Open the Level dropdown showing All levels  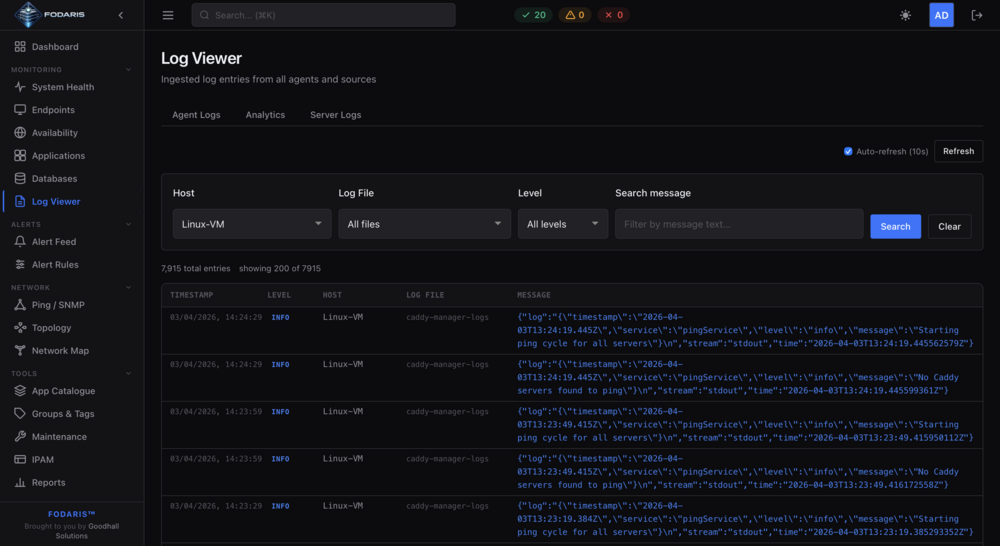point(562,224)
